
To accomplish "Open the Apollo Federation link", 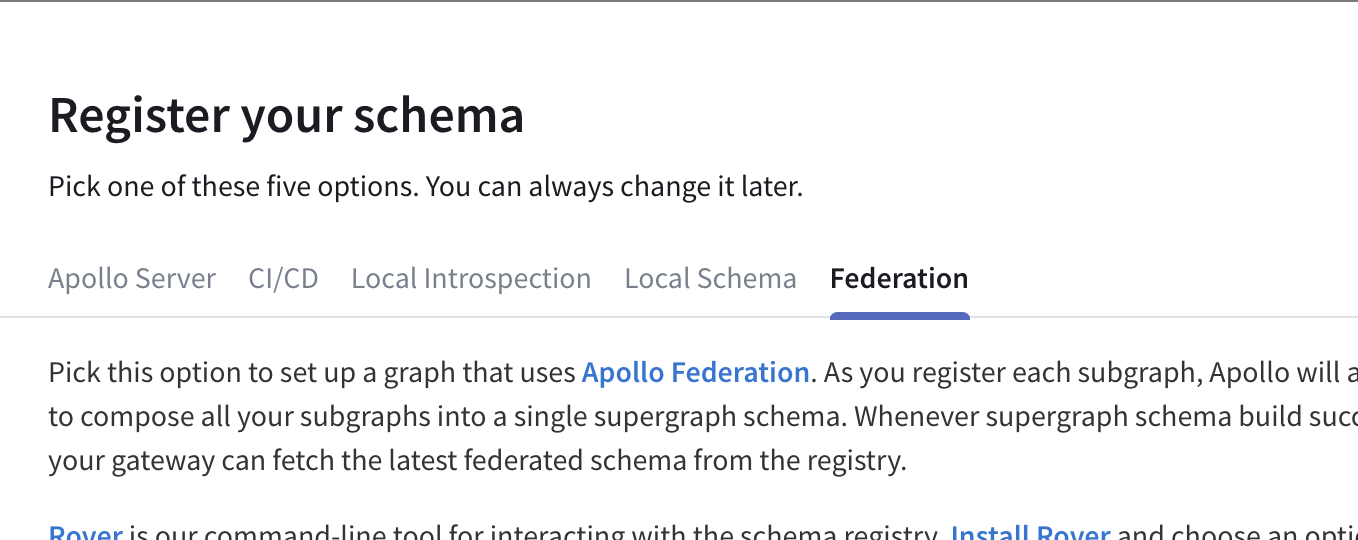I will 695,373.
